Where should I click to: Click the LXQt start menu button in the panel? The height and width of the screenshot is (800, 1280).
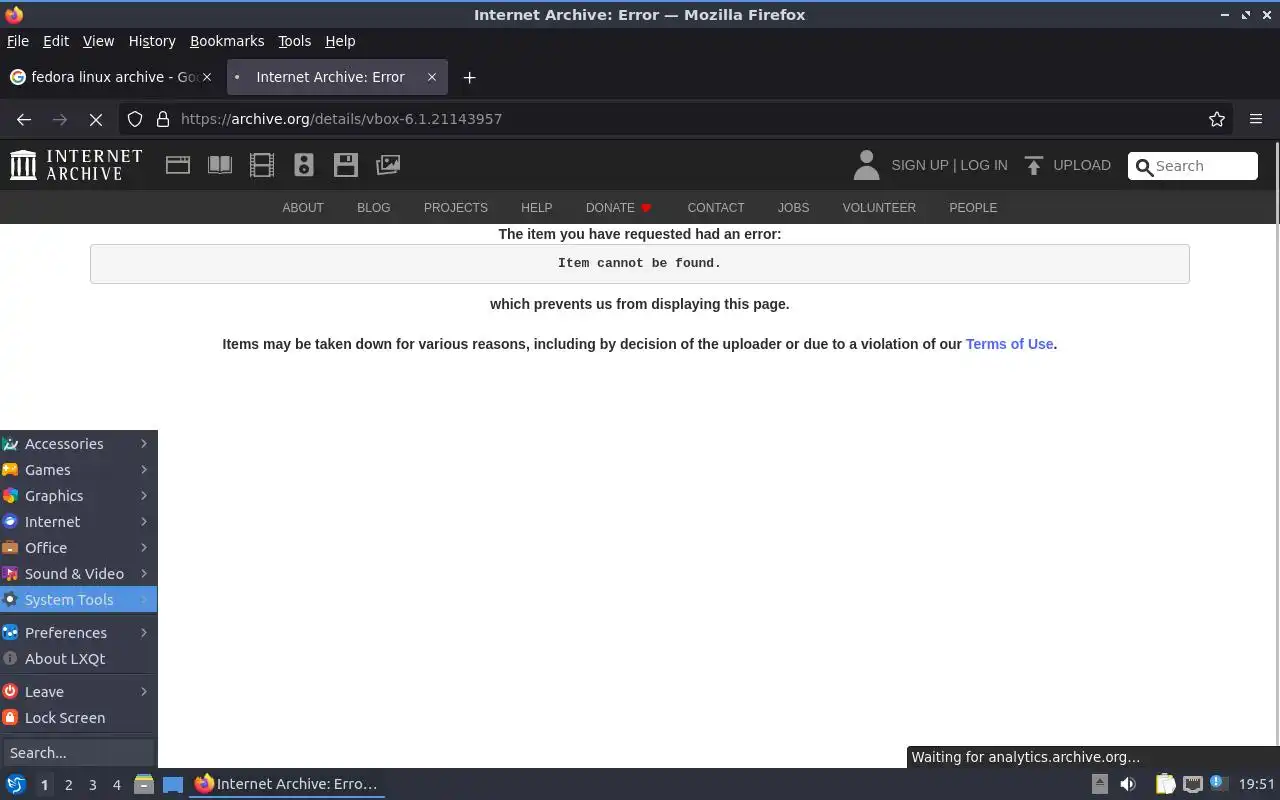point(16,784)
